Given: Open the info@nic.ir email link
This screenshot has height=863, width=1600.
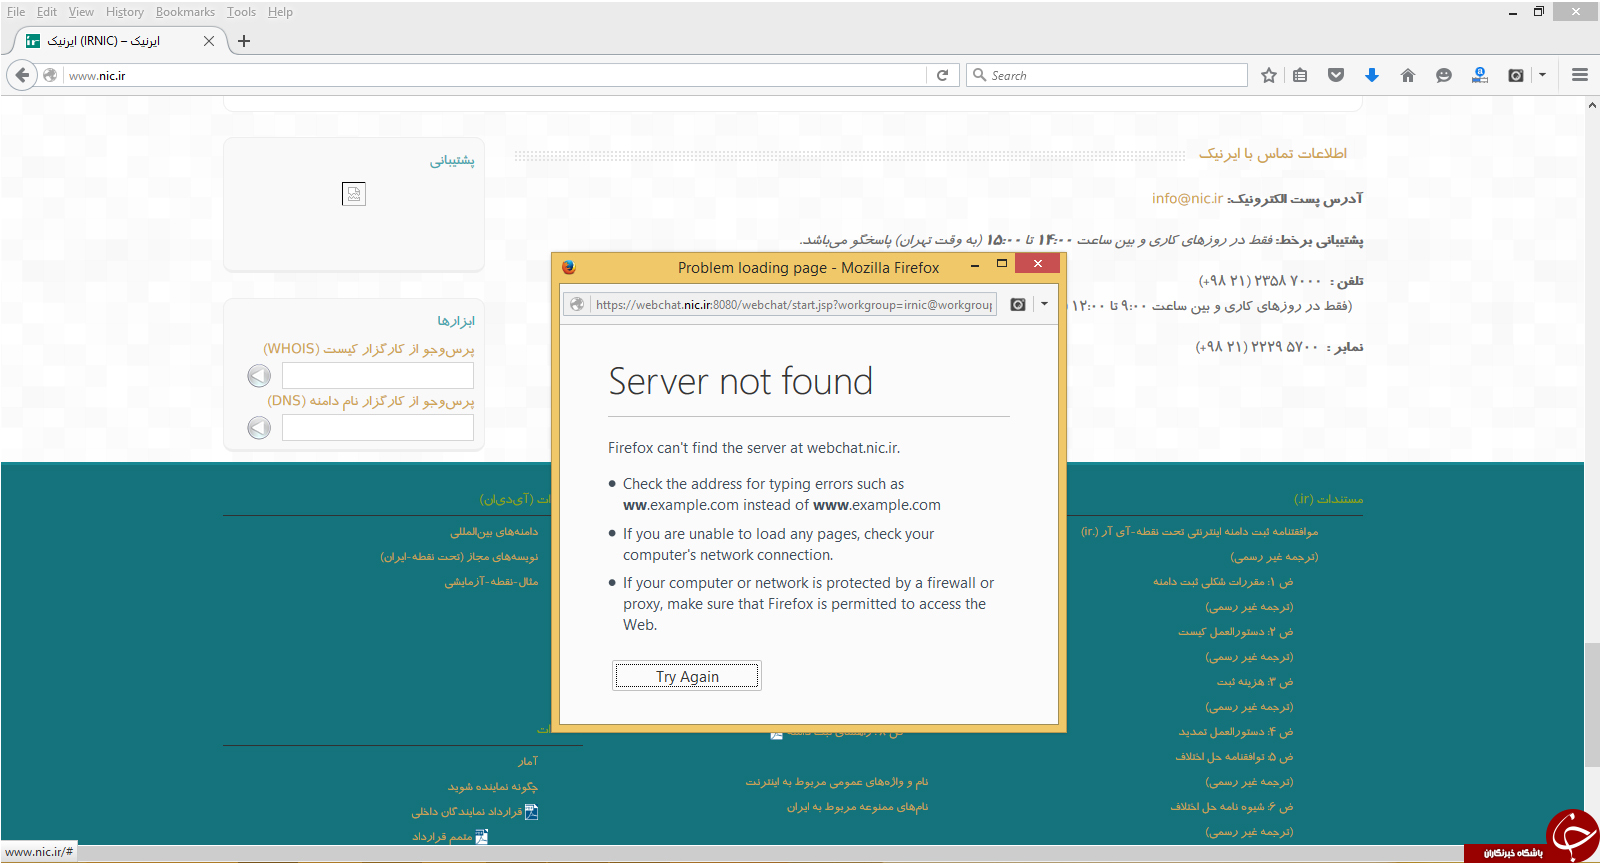Looking at the screenshot, I should (1187, 198).
